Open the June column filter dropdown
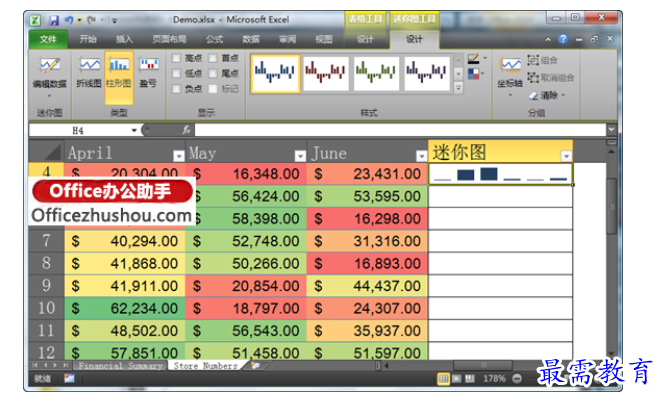Image resolution: width=661 pixels, height=403 pixels. tap(422, 156)
